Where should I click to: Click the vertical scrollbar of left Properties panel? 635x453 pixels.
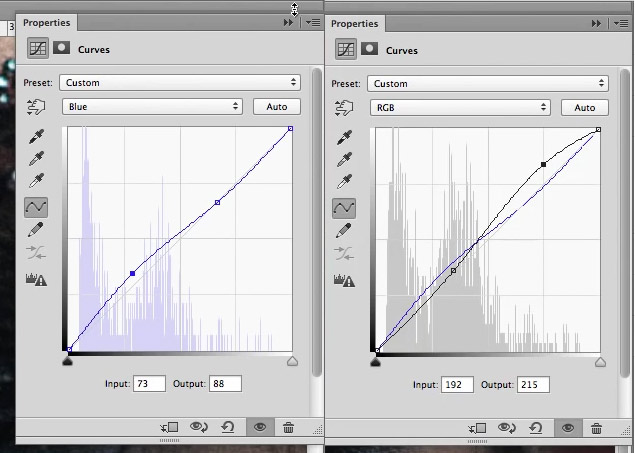317,223
